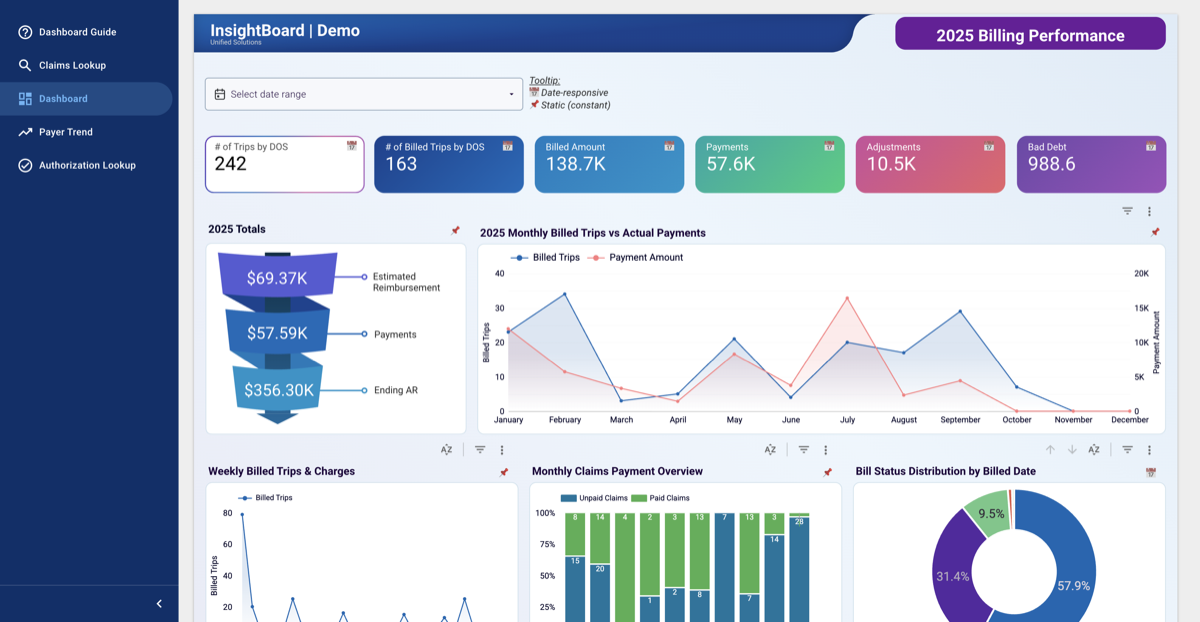Toggle Payment Amount legend in monthly chart
The height and width of the screenshot is (622, 1200).
point(635,257)
